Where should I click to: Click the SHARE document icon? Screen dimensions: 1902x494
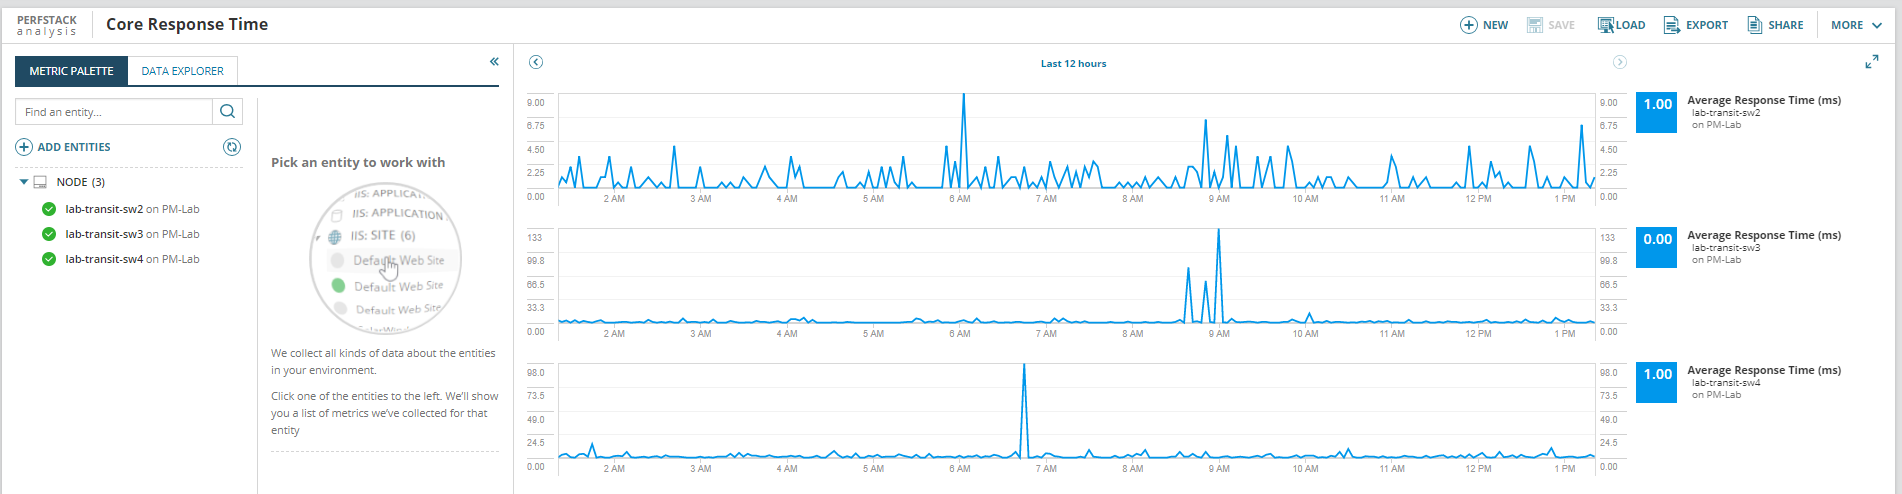[1754, 25]
